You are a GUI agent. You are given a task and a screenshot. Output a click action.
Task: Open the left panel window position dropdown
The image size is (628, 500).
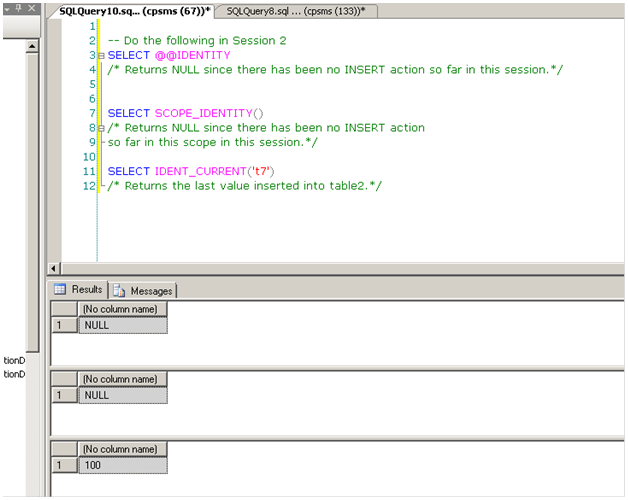point(7,8)
